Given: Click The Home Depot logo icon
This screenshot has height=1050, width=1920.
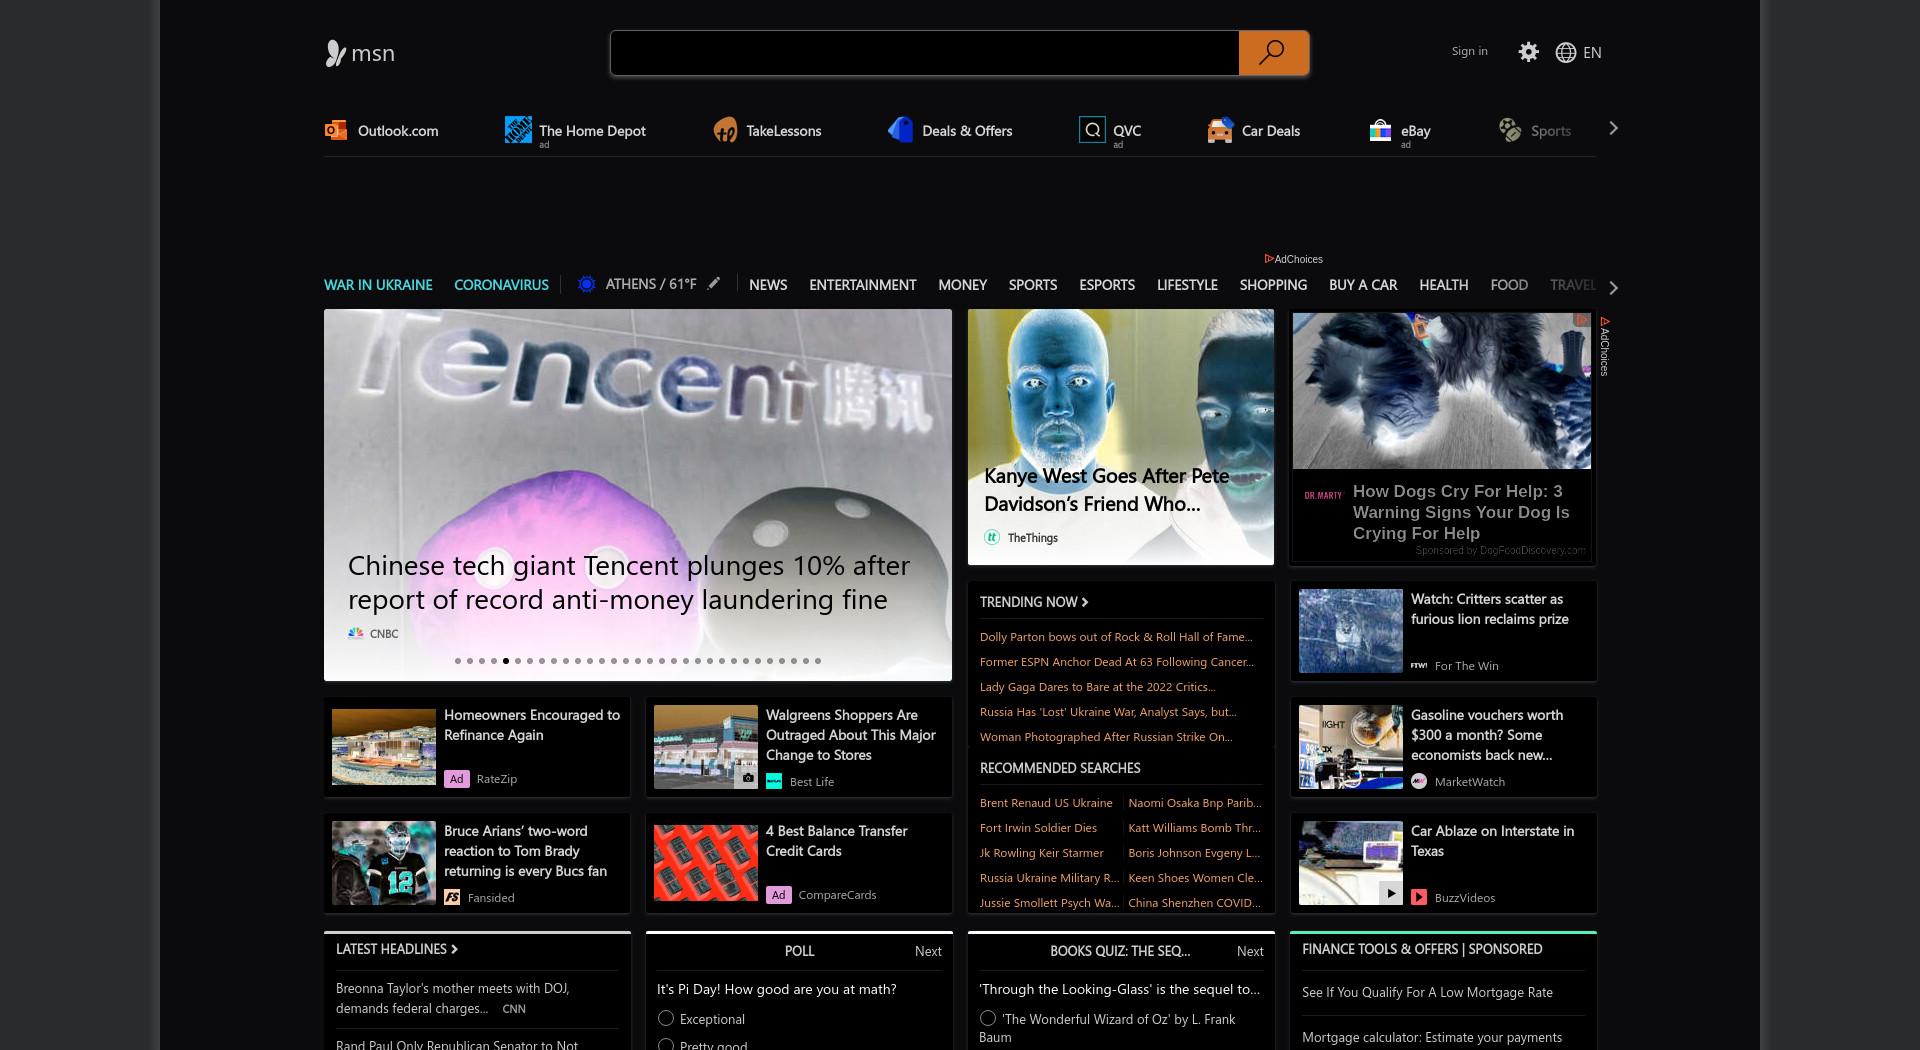Looking at the screenshot, I should pyautogui.click(x=518, y=130).
